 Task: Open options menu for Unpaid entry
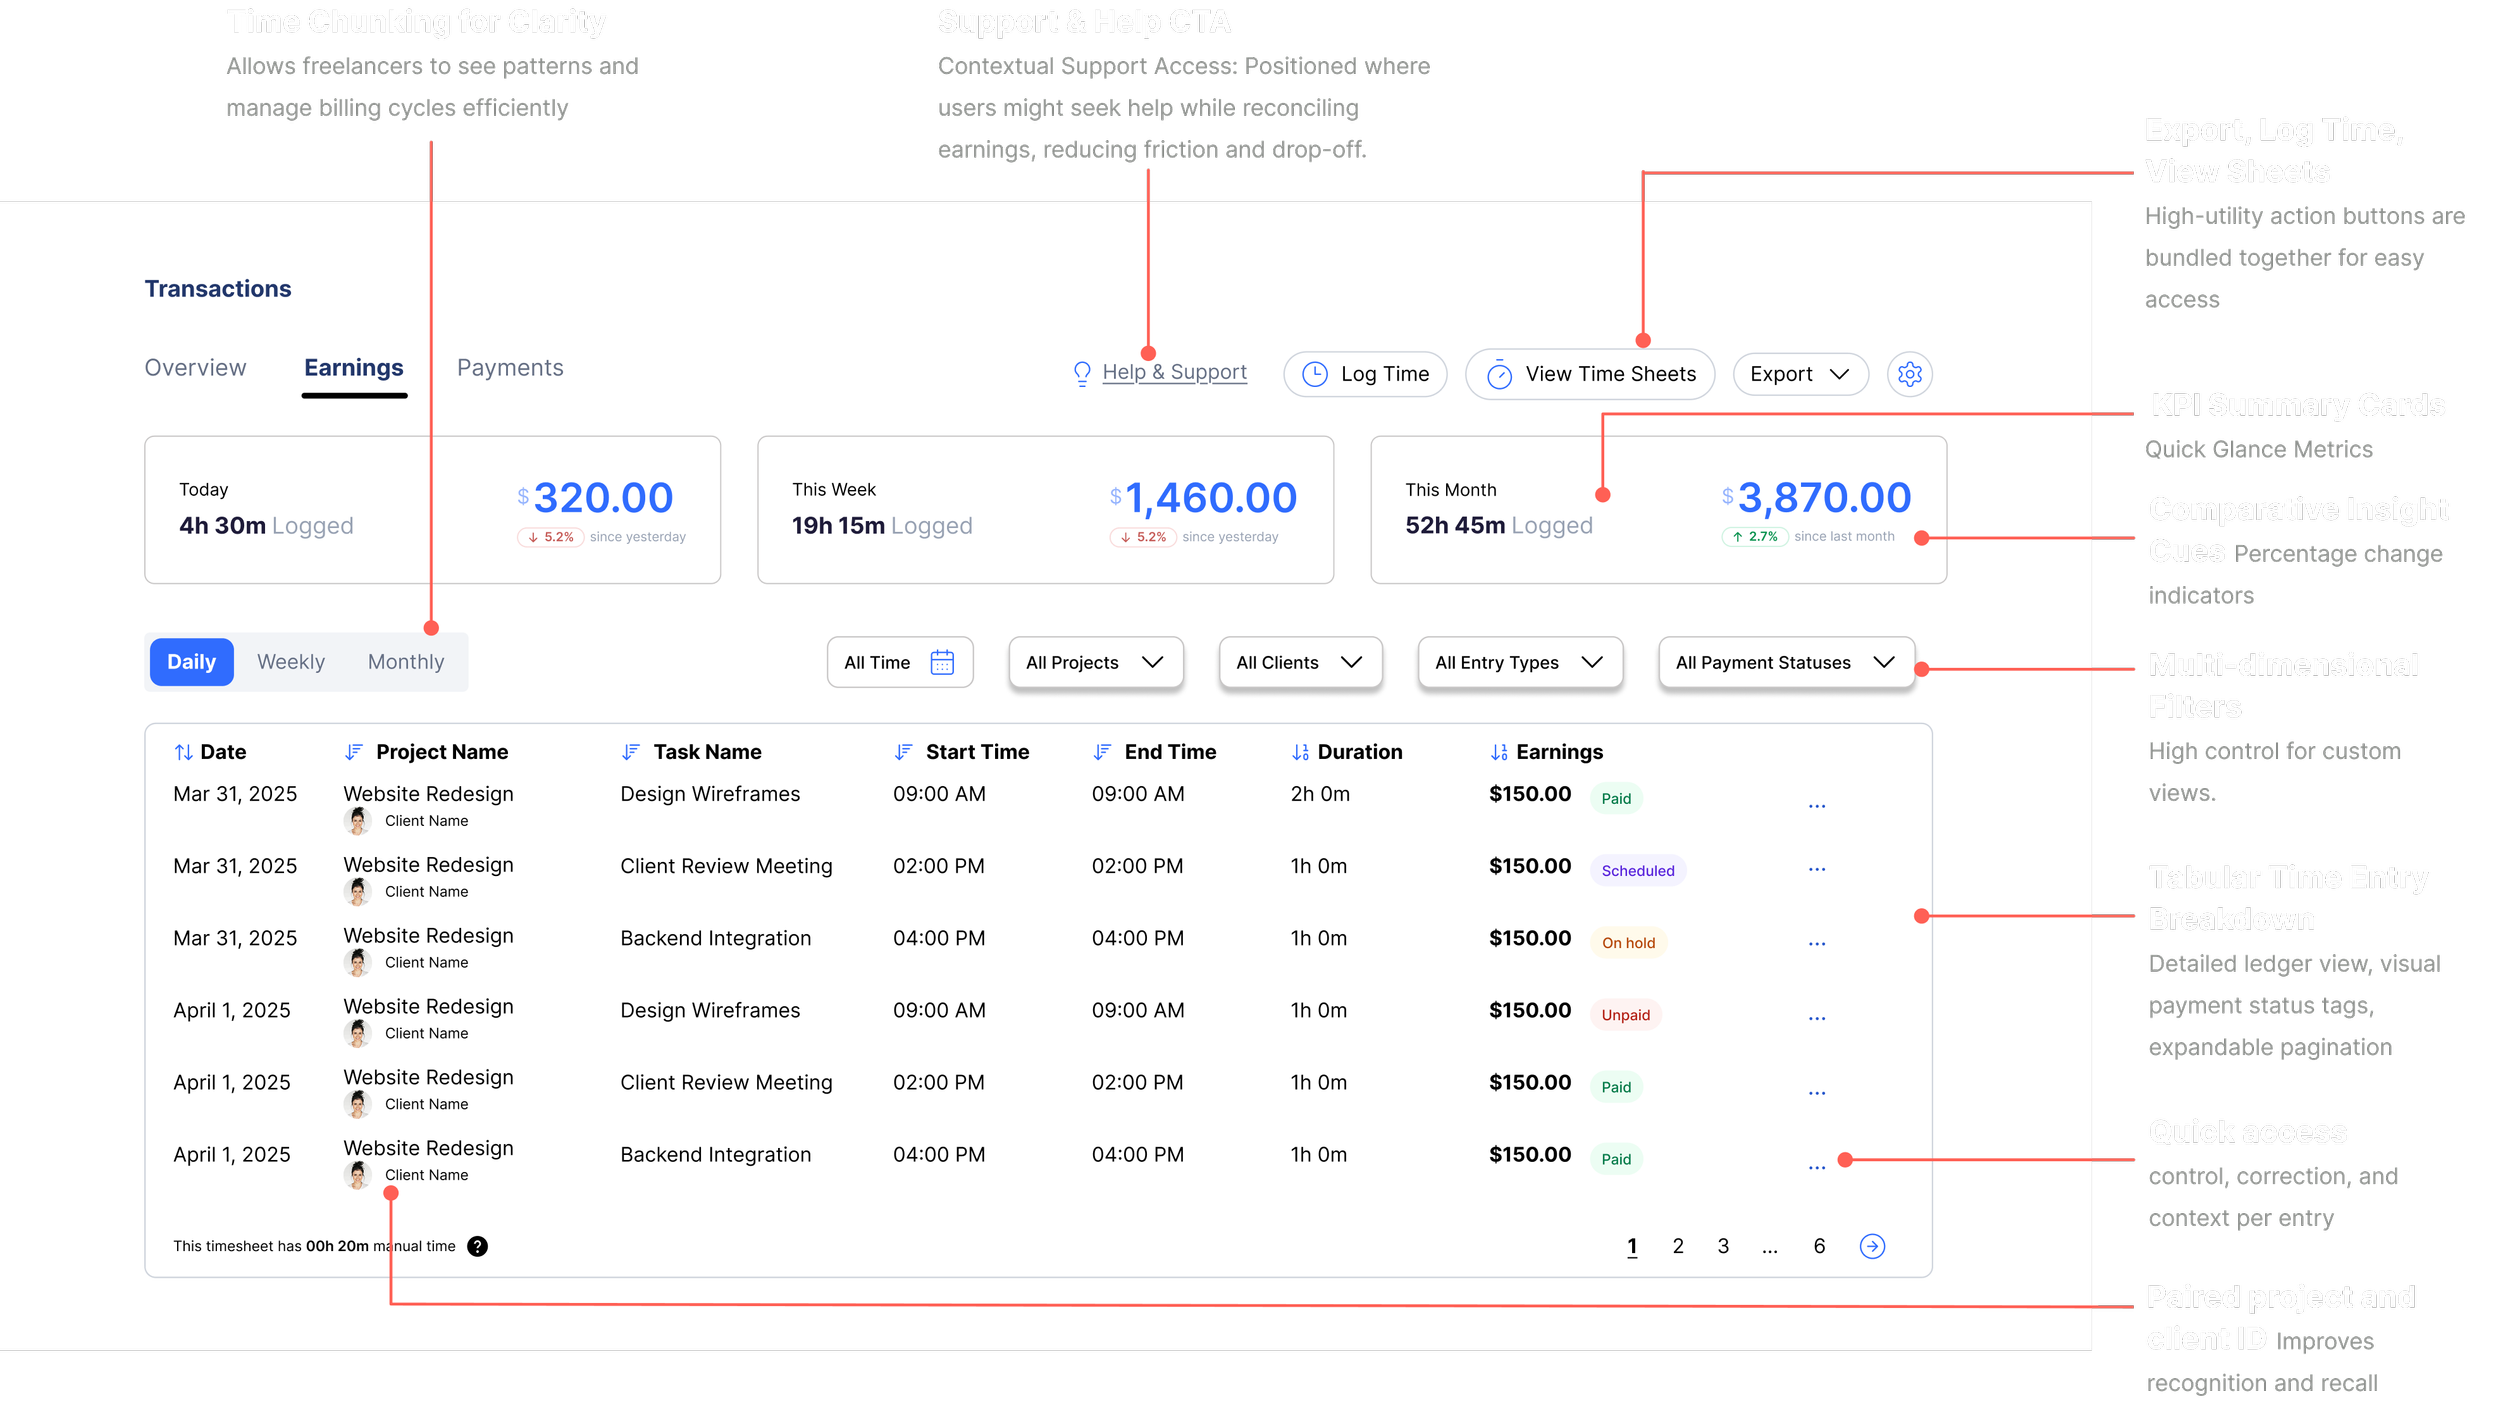tap(1817, 1018)
